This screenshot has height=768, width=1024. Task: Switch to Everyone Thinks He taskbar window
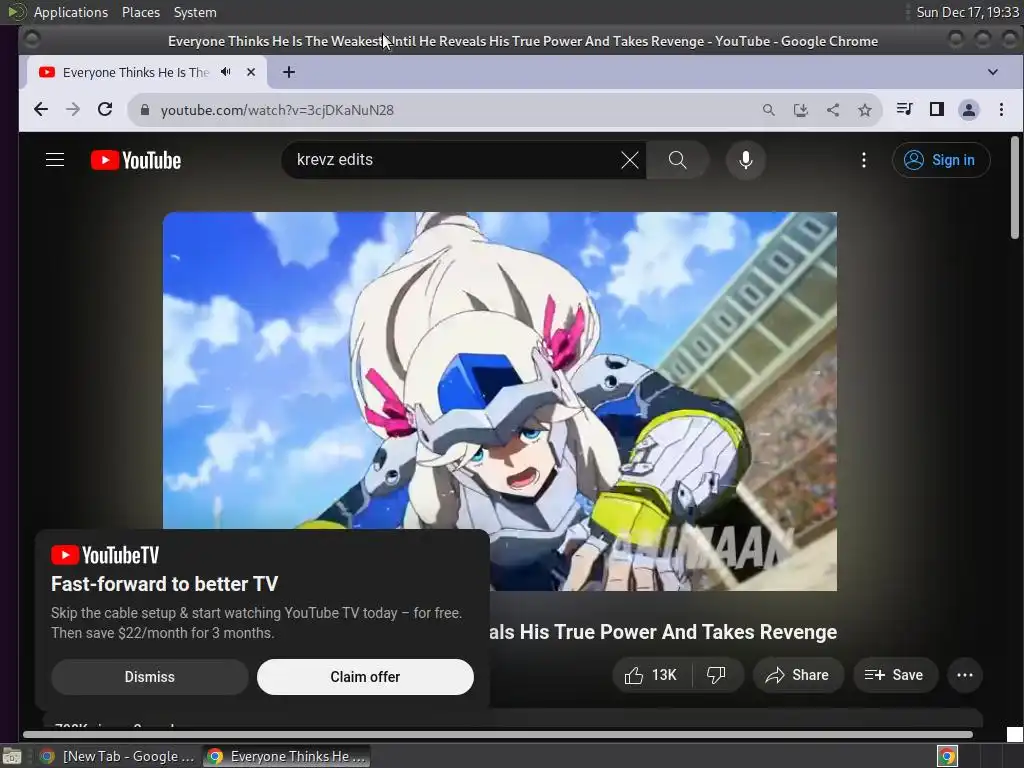click(x=287, y=756)
